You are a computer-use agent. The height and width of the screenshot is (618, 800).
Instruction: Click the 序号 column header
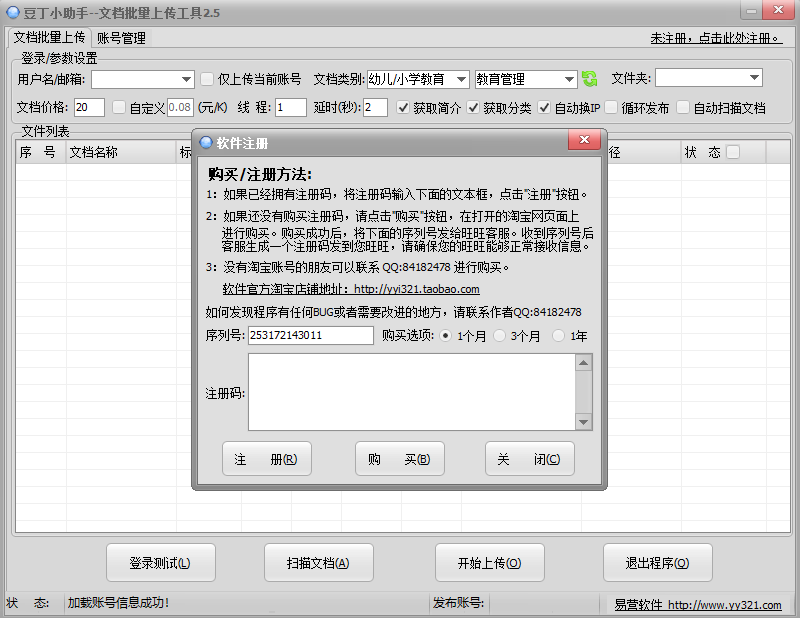pos(41,152)
